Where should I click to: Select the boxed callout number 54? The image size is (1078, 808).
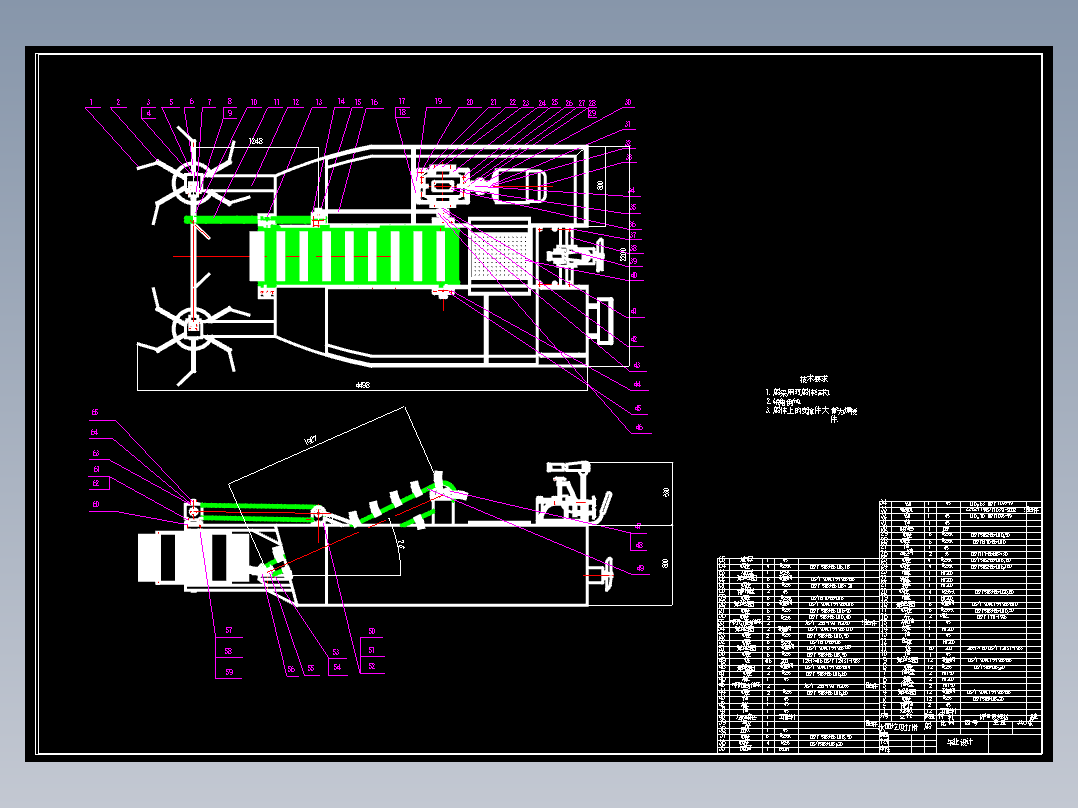point(337,667)
